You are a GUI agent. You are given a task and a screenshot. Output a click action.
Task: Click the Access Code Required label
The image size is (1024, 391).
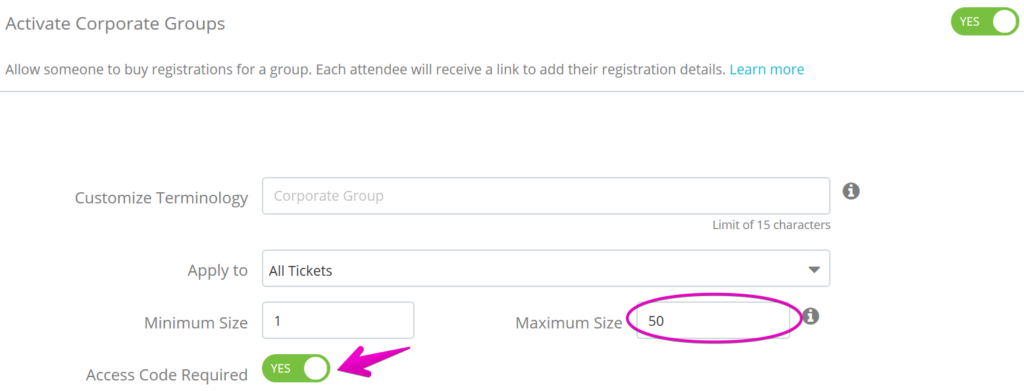coord(167,375)
